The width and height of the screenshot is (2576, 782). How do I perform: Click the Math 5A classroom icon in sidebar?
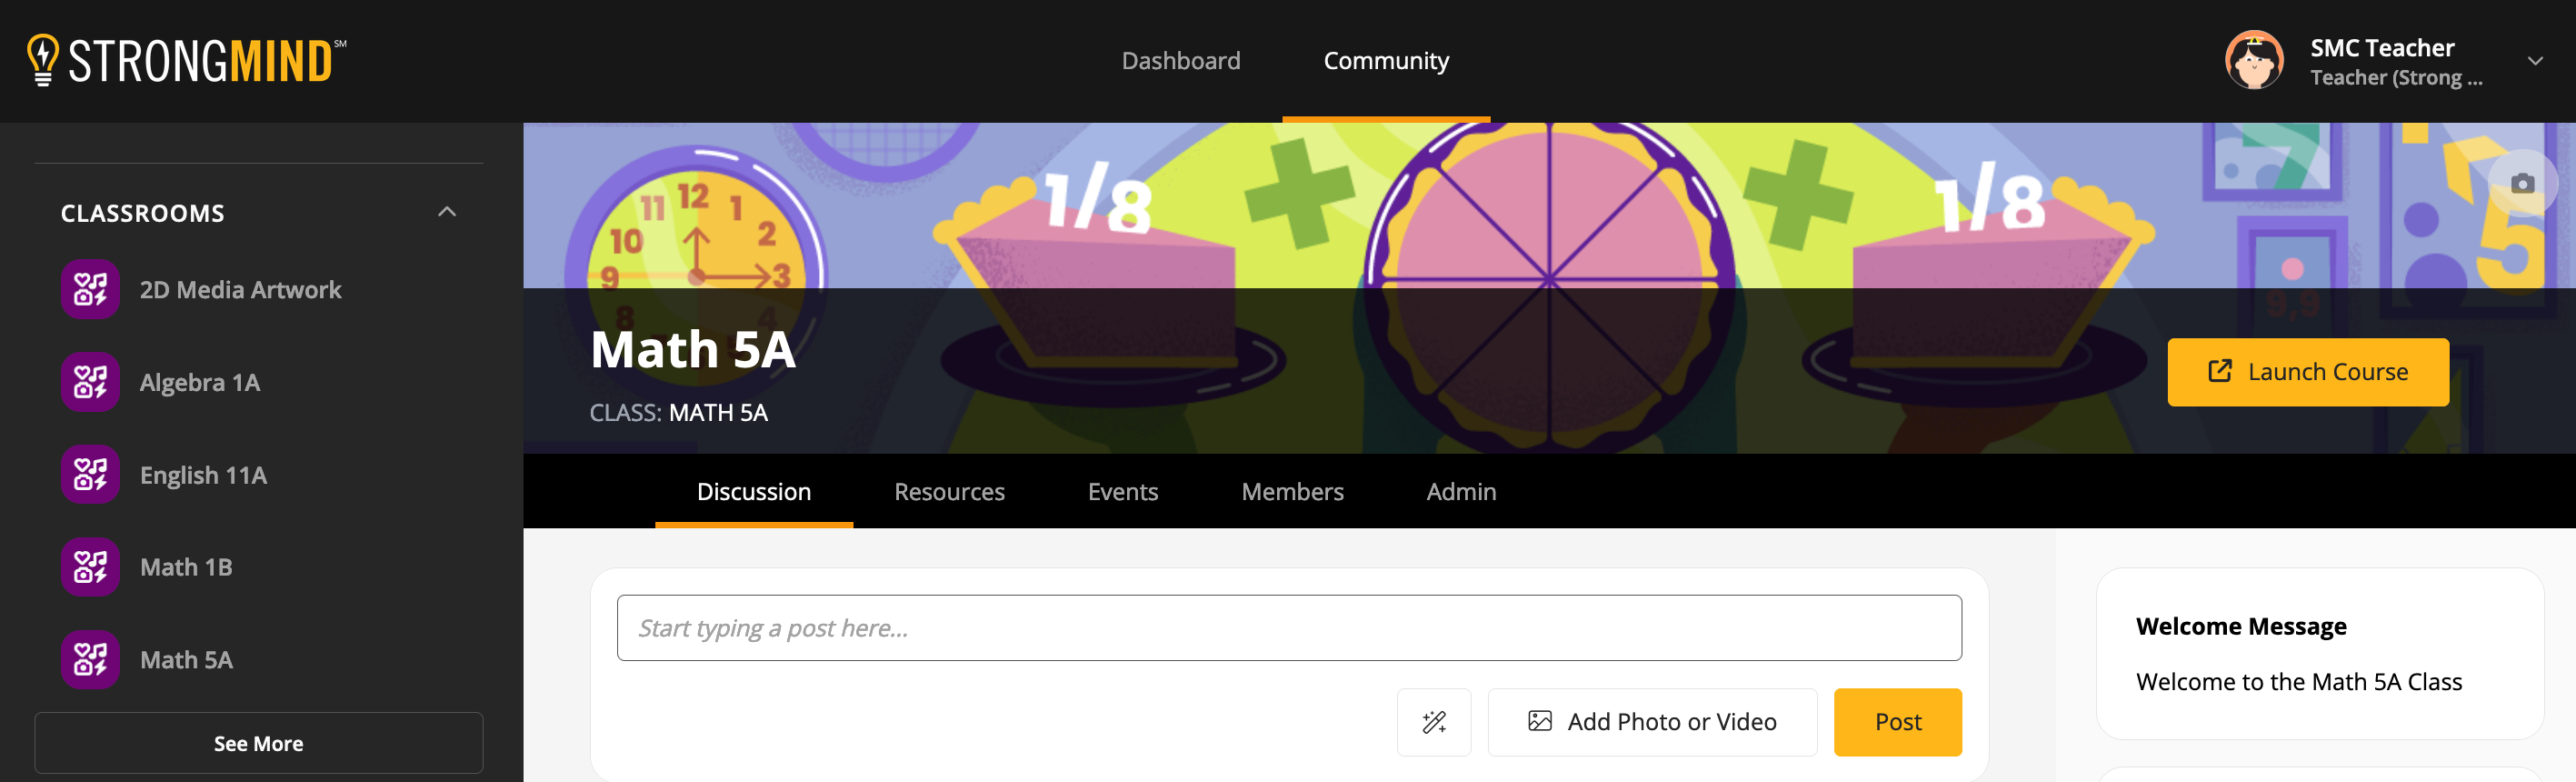(x=90, y=660)
